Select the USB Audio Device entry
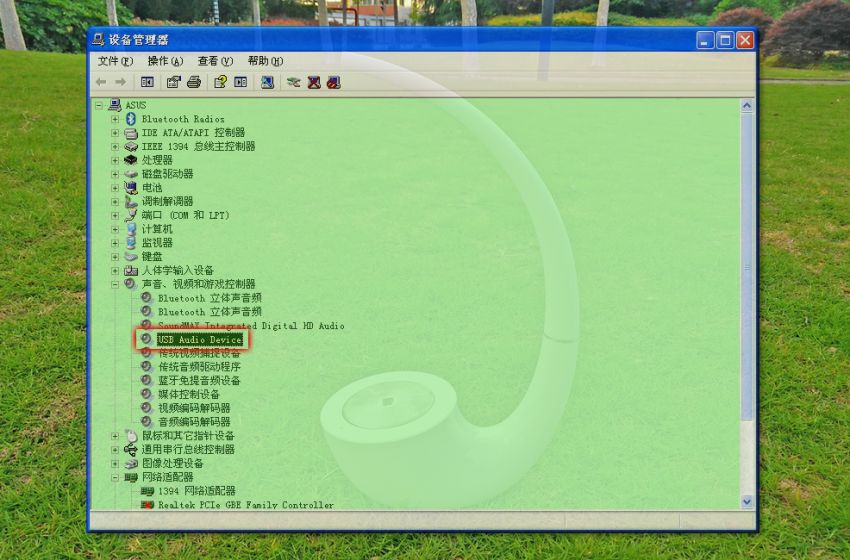850x560 pixels. tap(199, 339)
